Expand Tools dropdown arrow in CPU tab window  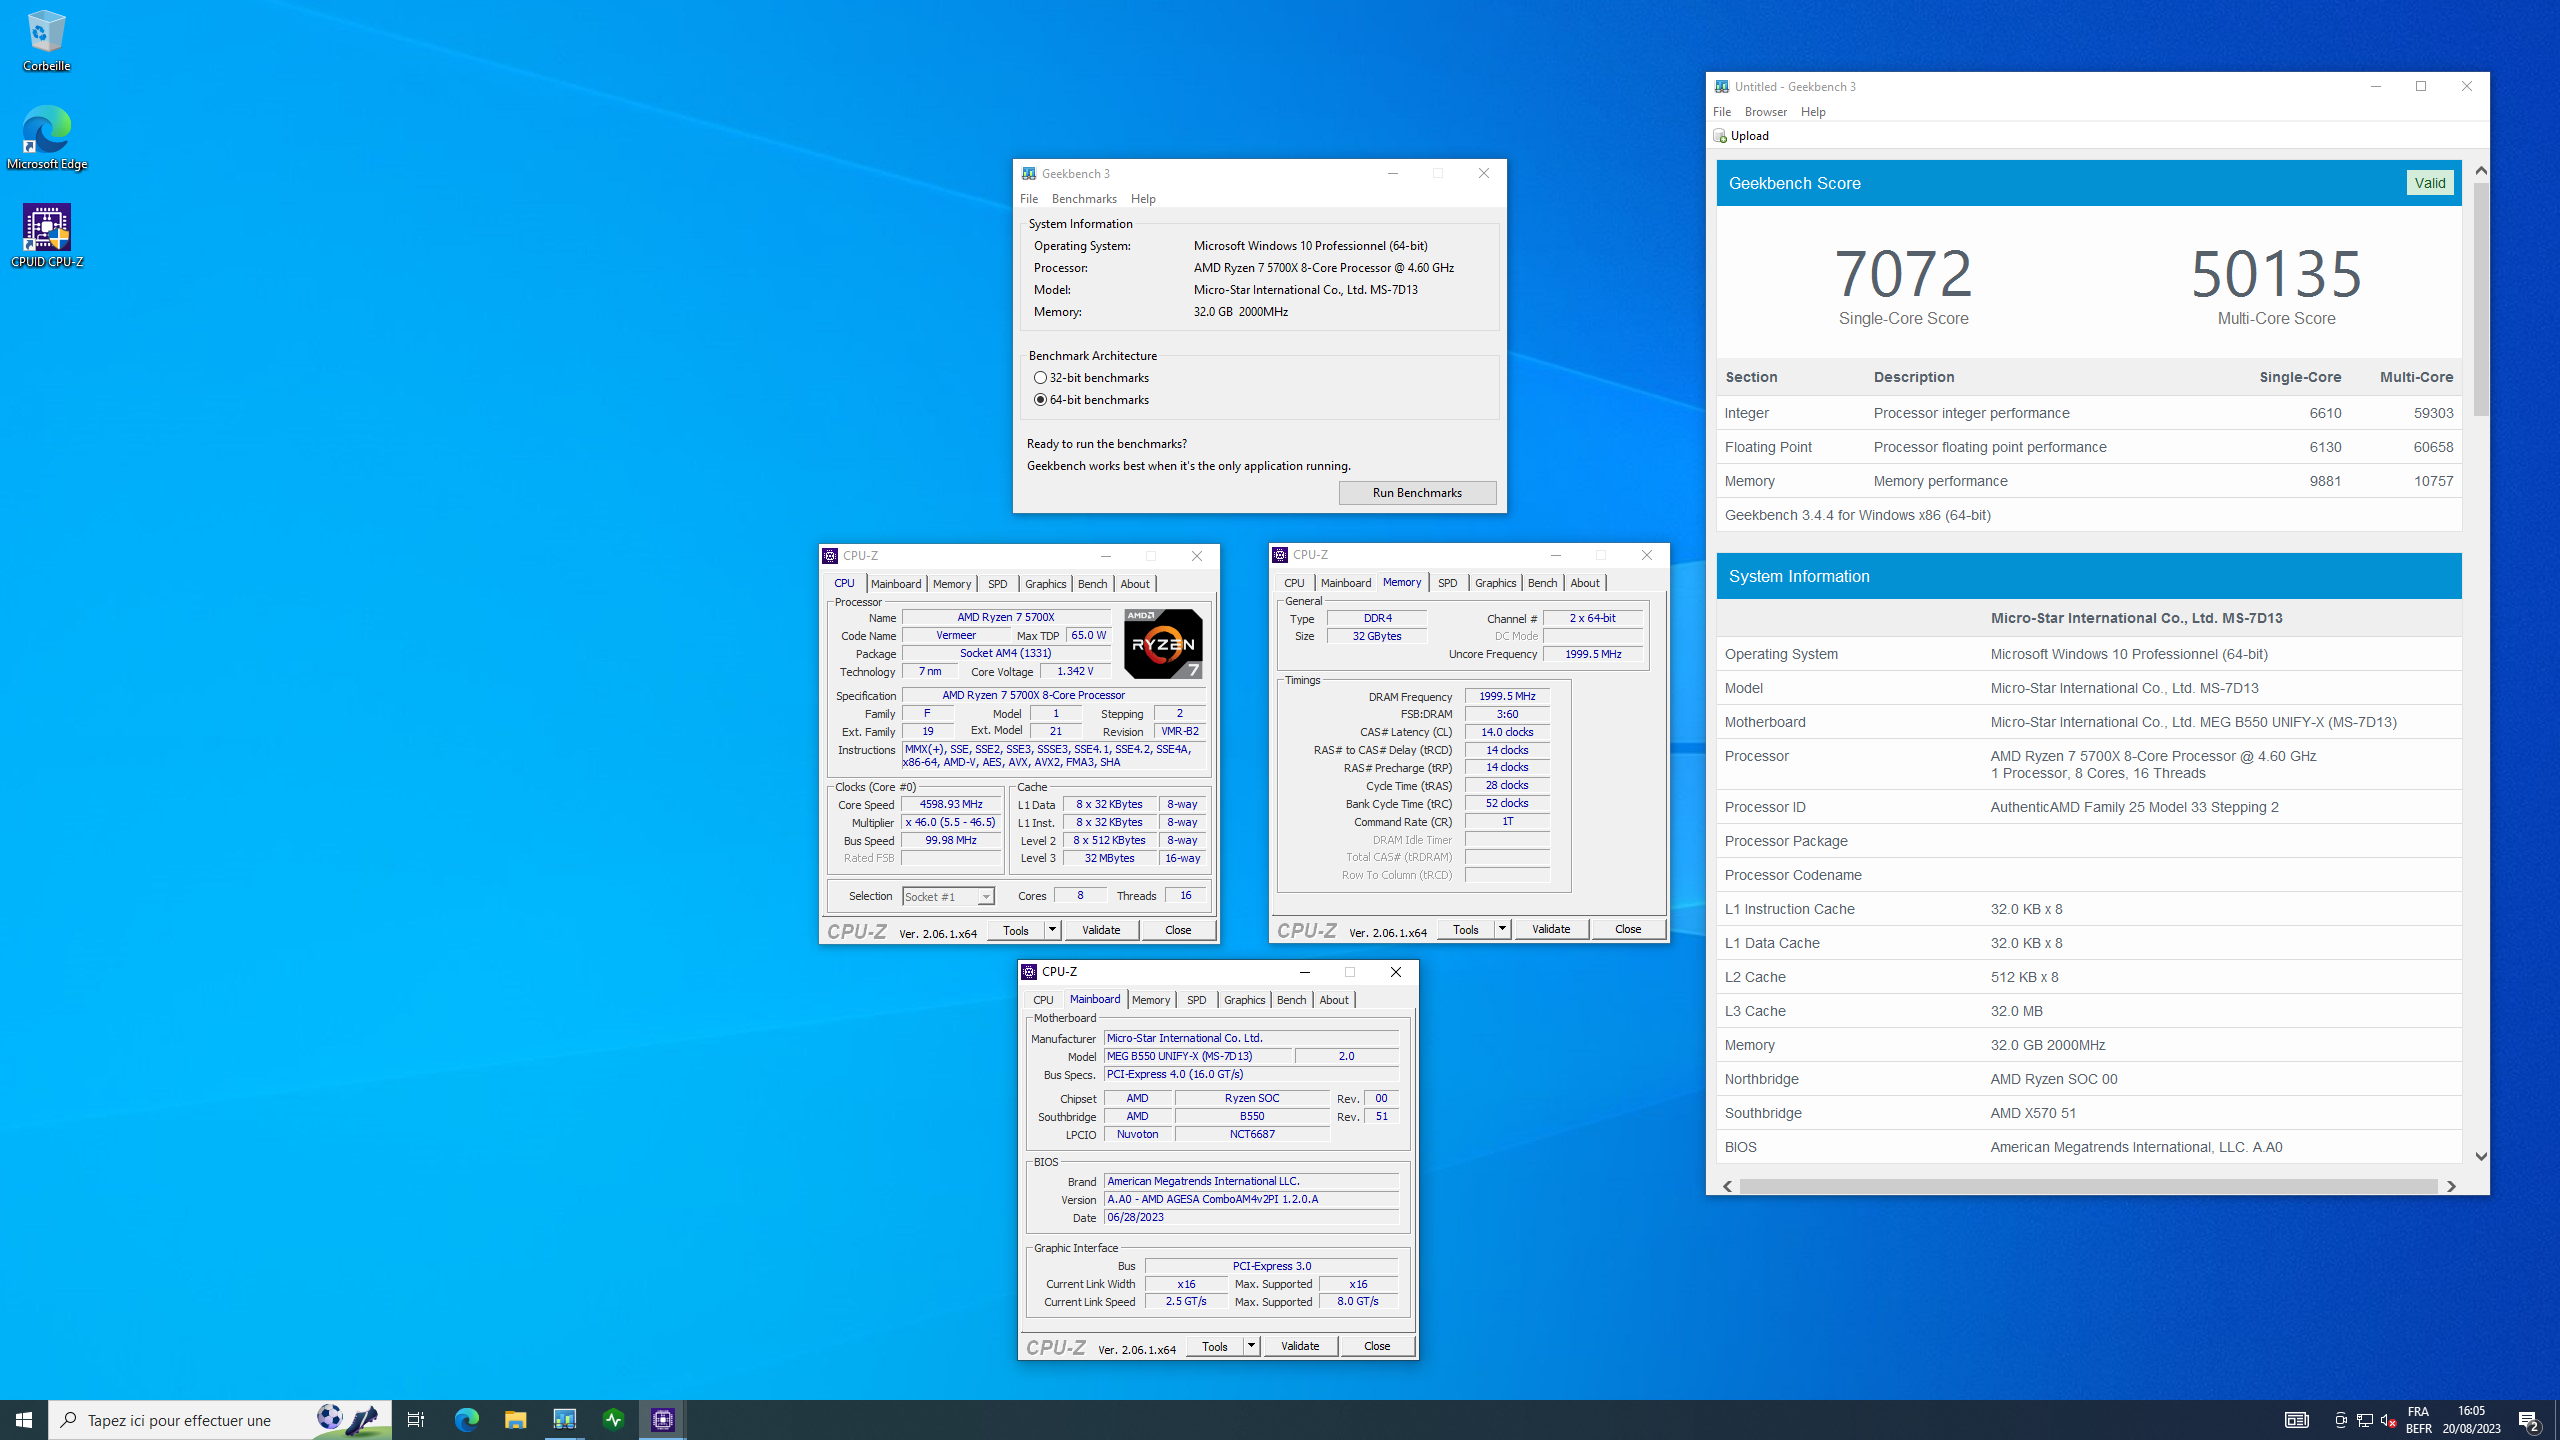1052,930
